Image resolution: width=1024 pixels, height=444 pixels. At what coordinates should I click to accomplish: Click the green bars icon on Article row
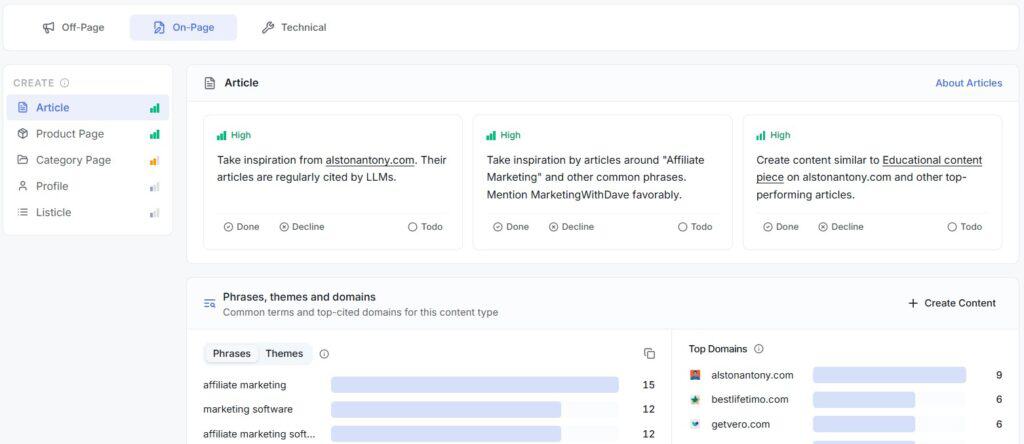click(155, 108)
